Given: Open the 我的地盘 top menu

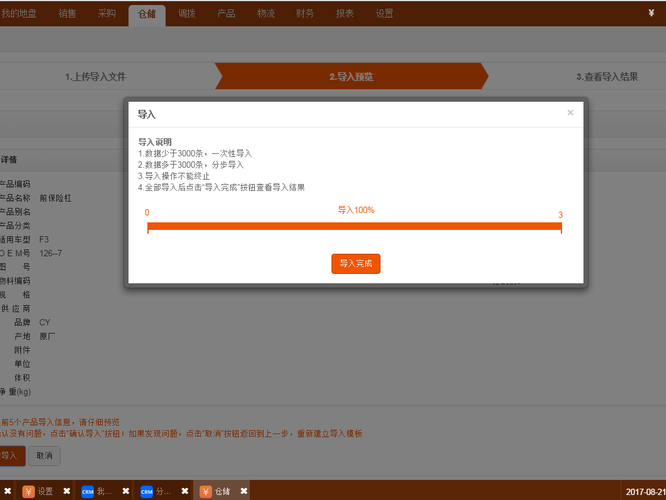Looking at the screenshot, I should point(18,14).
